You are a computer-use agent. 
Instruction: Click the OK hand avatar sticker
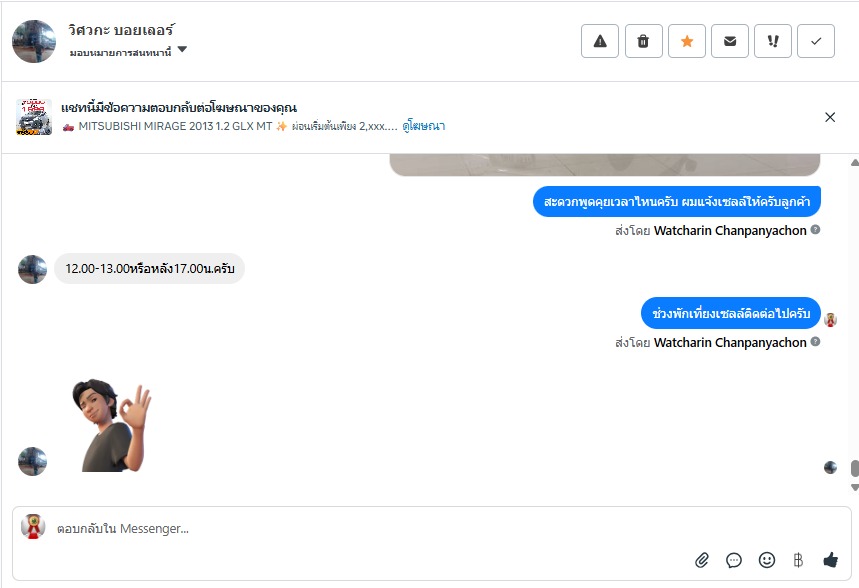click(111, 425)
